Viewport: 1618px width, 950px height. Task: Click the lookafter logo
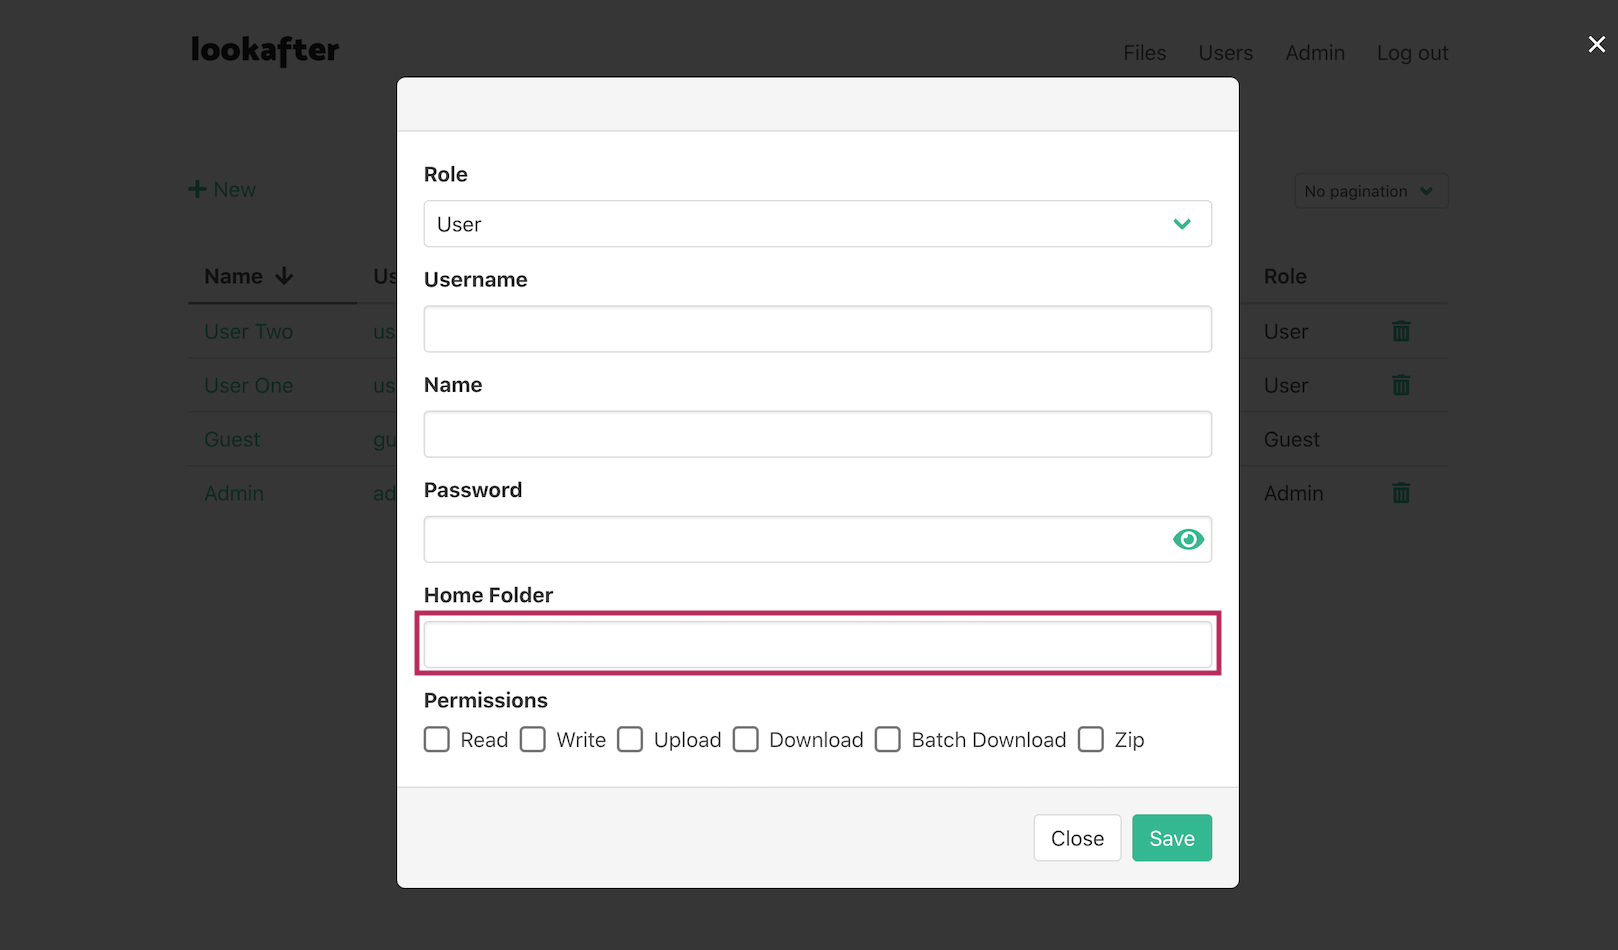tap(265, 50)
